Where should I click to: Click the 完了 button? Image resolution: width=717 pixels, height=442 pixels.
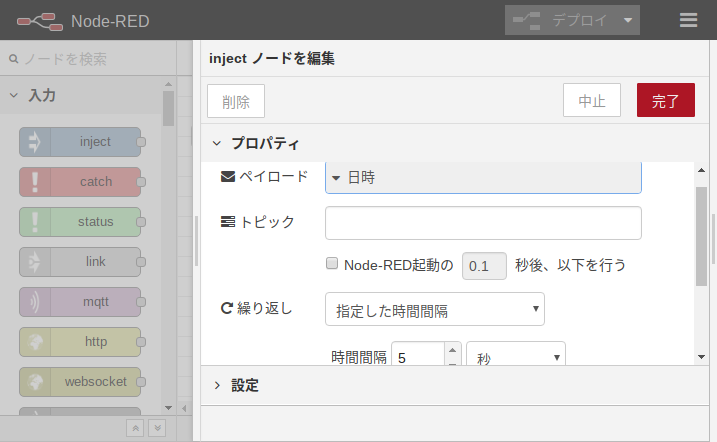tap(665, 101)
